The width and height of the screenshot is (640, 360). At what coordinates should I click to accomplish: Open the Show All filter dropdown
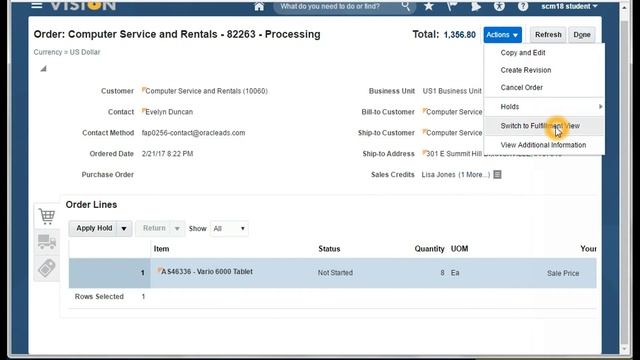click(x=229, y=229)
